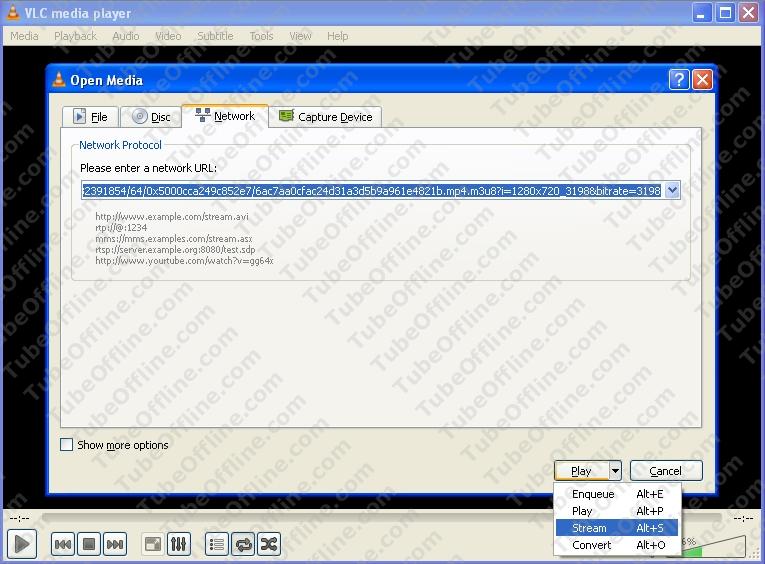Maximize the VLC media player window
Viewport: 765px width, 564px height.
(x=725, y=13)
